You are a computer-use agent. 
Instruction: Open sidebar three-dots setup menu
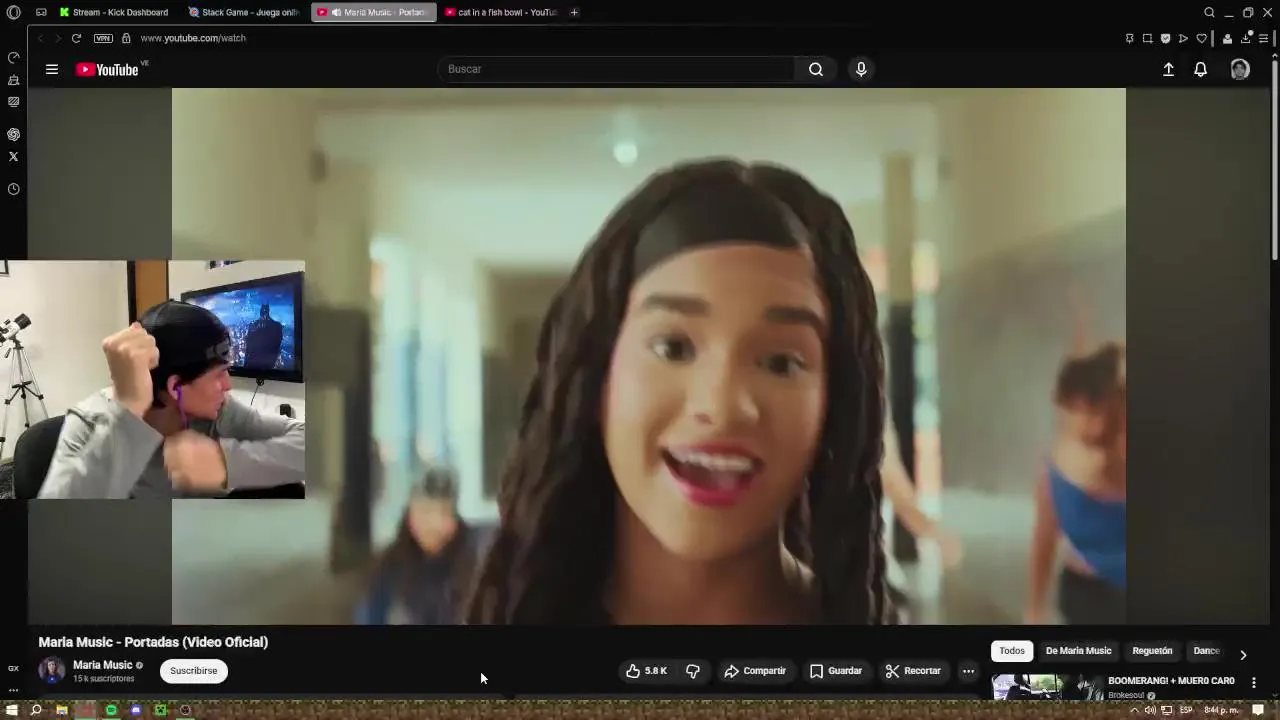coord(13,689)
